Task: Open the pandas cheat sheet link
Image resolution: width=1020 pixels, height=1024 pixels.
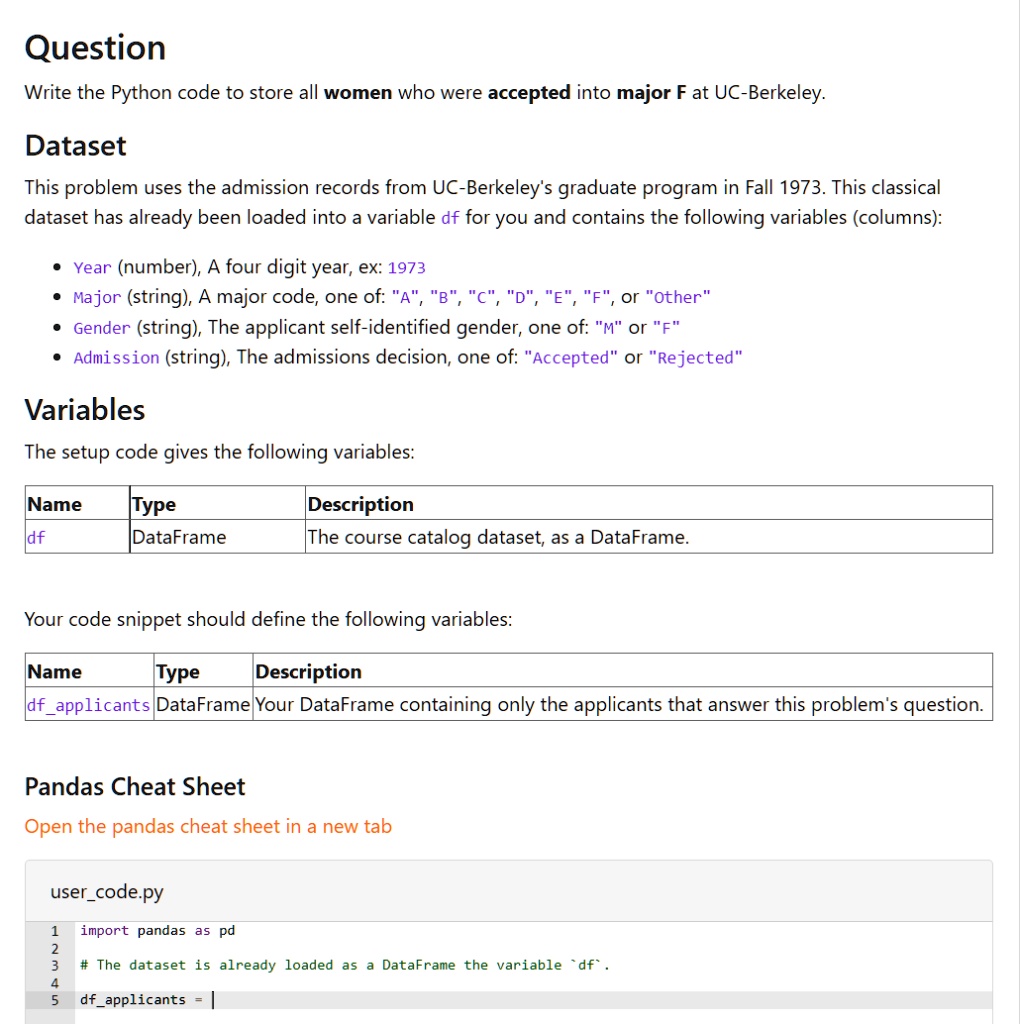Action: (208, 826)
